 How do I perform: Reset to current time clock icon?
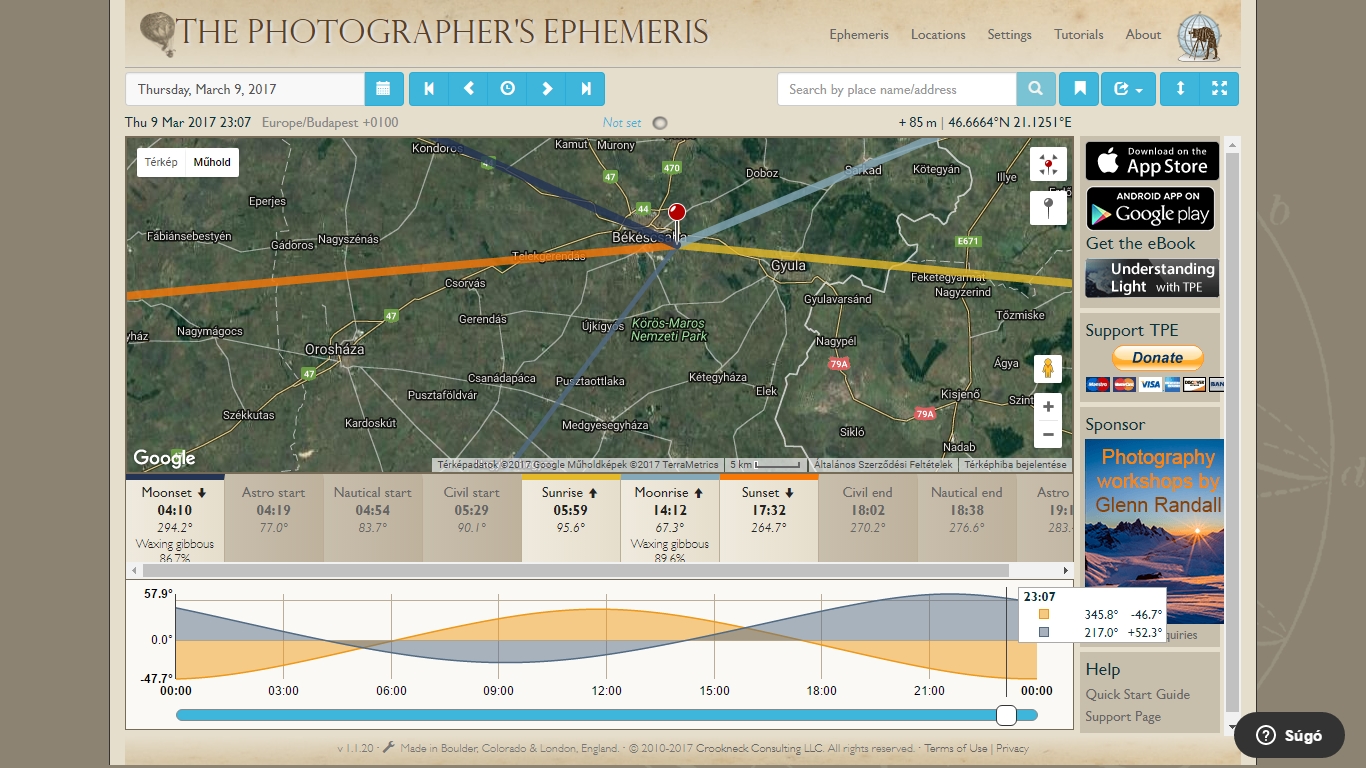507,89
